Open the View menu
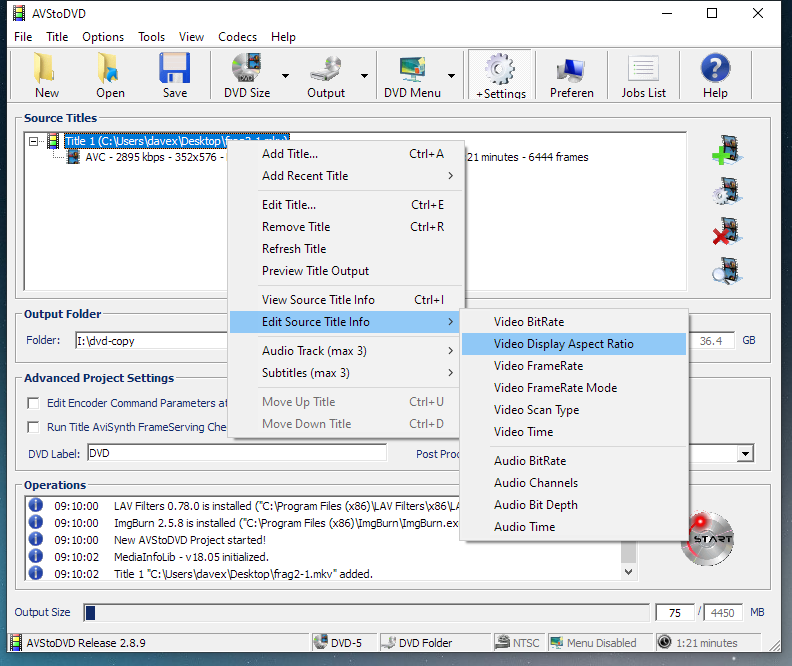792x666 pixels. coord(191,37)
